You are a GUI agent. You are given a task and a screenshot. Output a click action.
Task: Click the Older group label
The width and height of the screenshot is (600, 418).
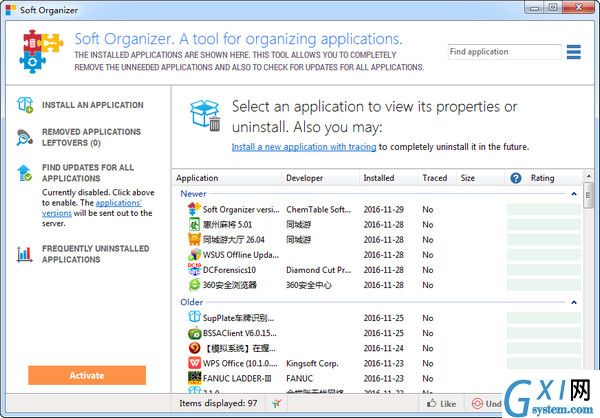192,302
